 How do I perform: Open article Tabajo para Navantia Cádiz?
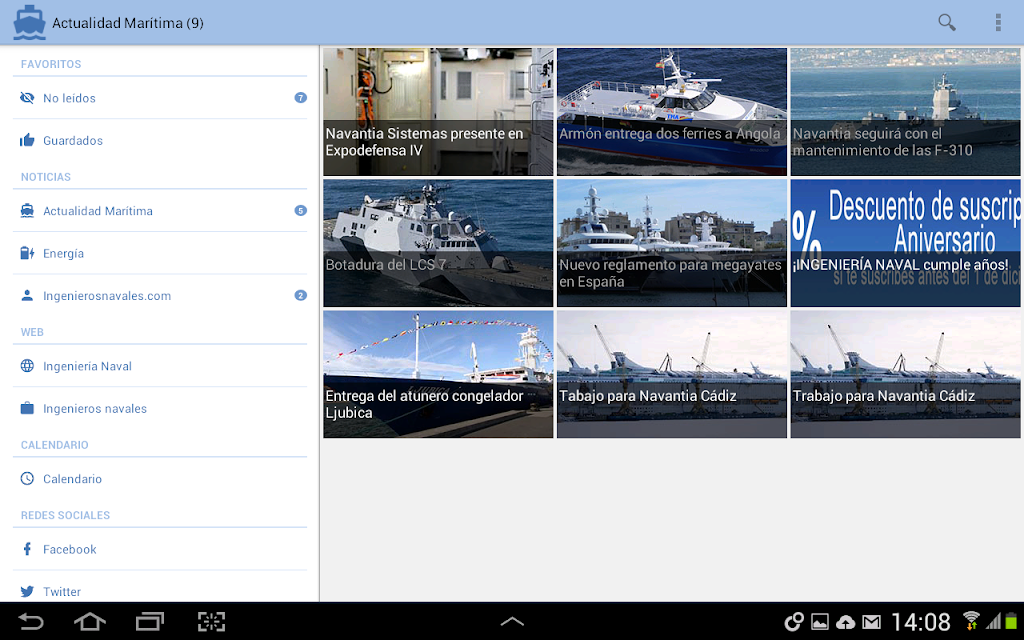672,374
